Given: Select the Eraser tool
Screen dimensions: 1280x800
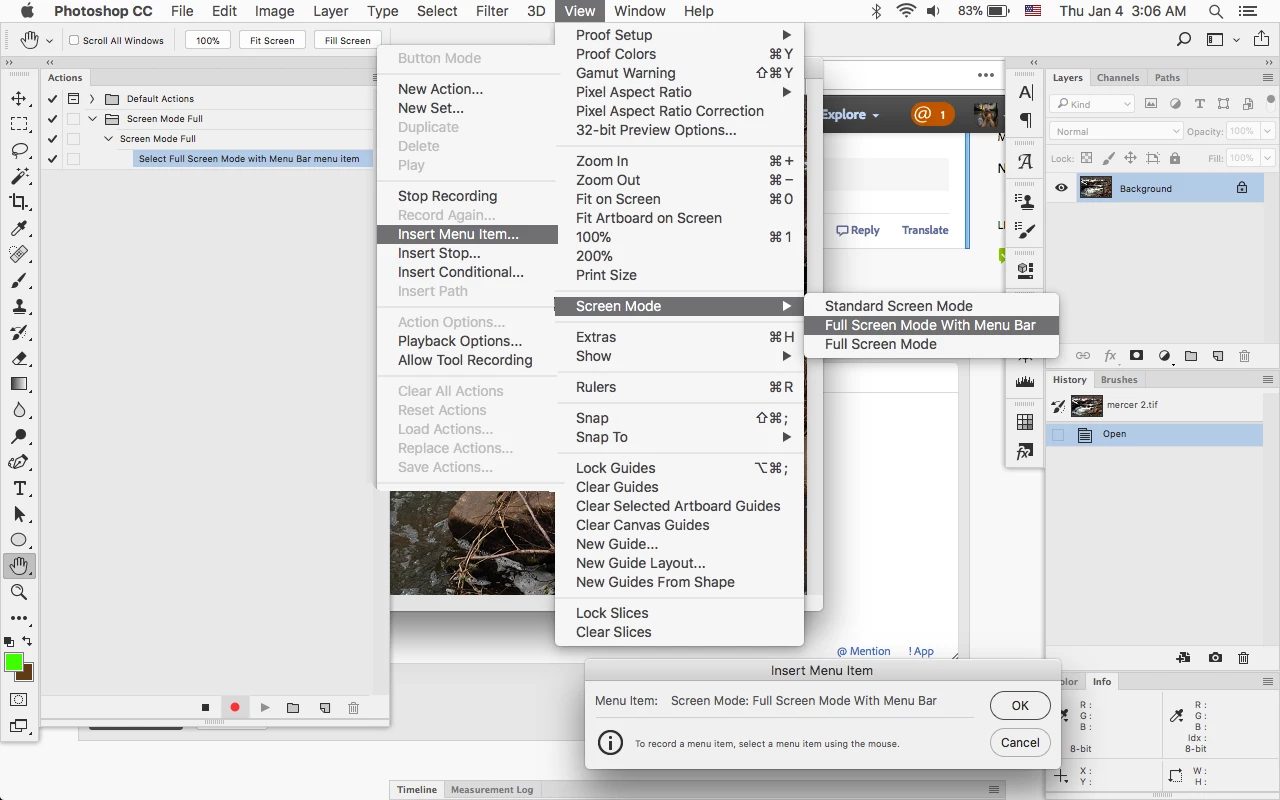Looking at the screenshot, I should (19, 358).
